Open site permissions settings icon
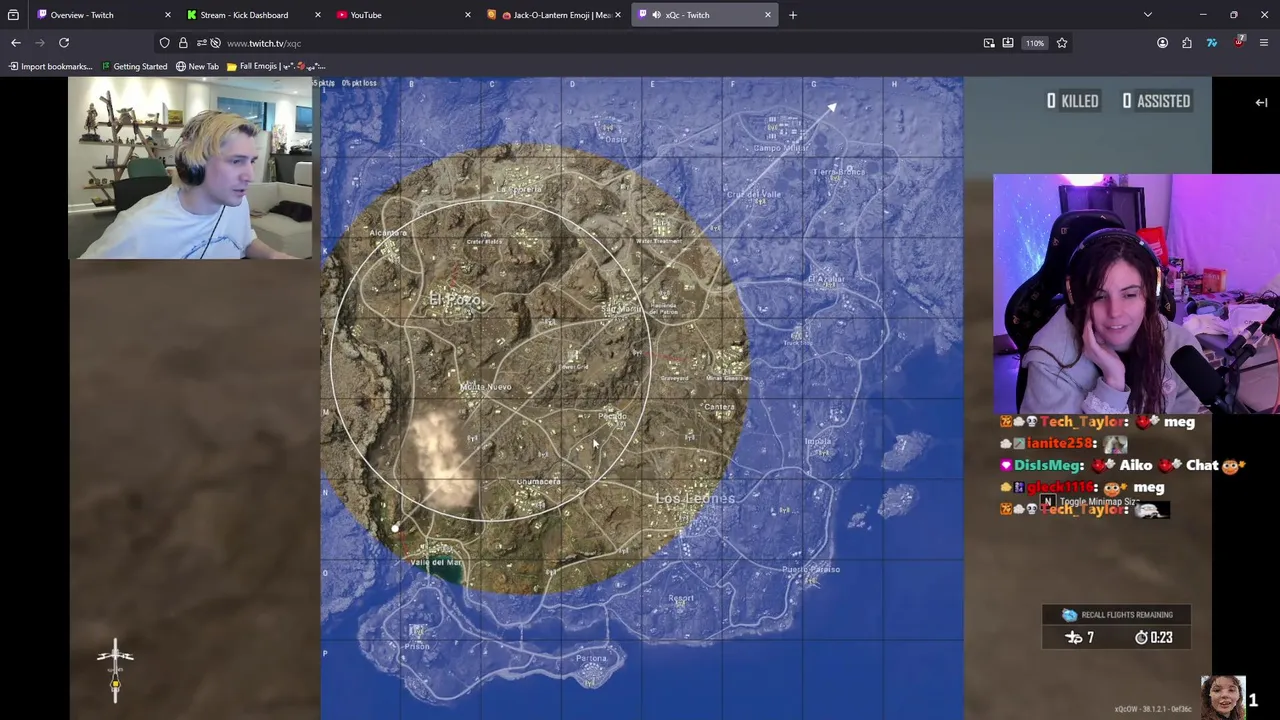 tap(201, 43)
